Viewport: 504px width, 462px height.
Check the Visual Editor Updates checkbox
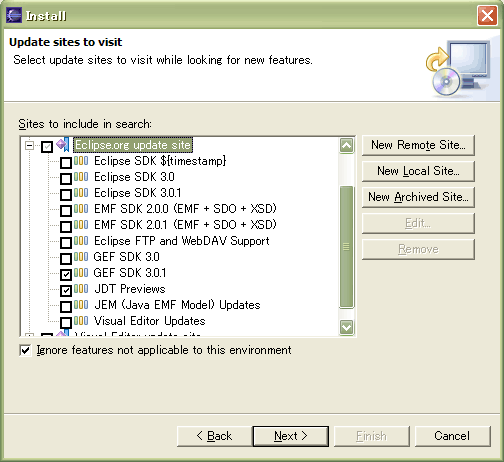pyautogui.click(x=66, y=323)
